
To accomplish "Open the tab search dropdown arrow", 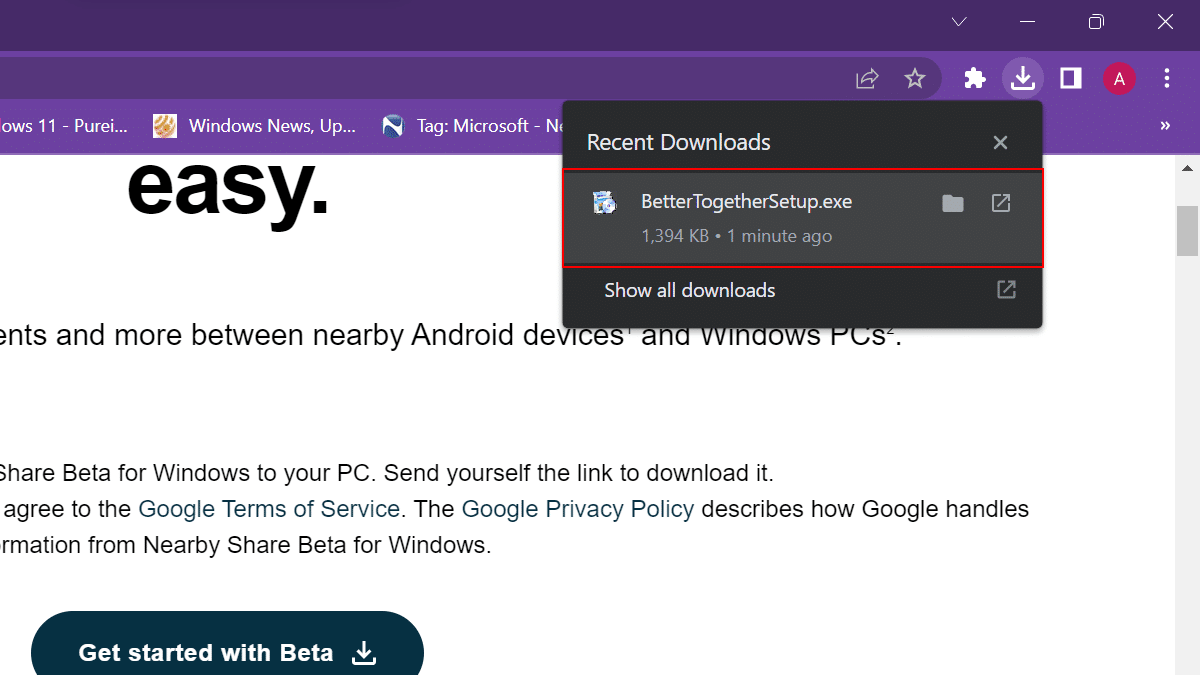I will pyautogui.click(x=959, y=21).
